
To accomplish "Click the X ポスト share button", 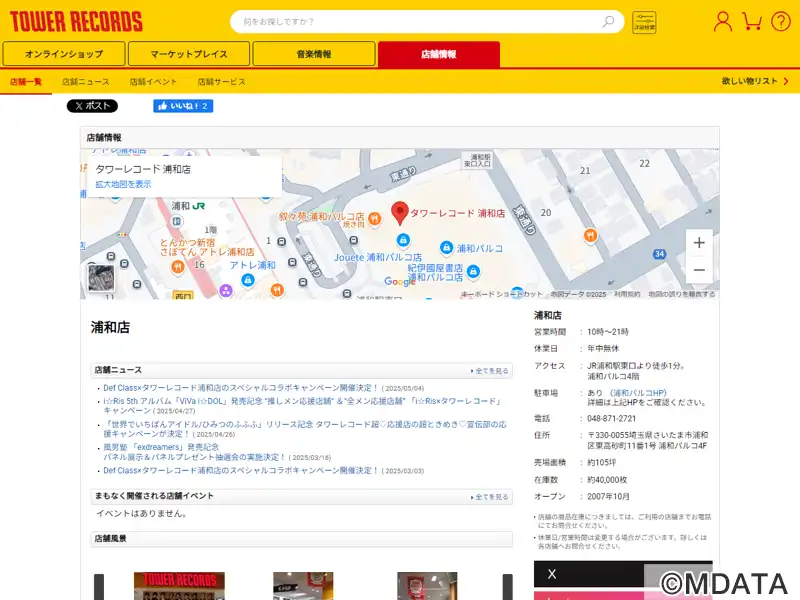I will 92,106.
